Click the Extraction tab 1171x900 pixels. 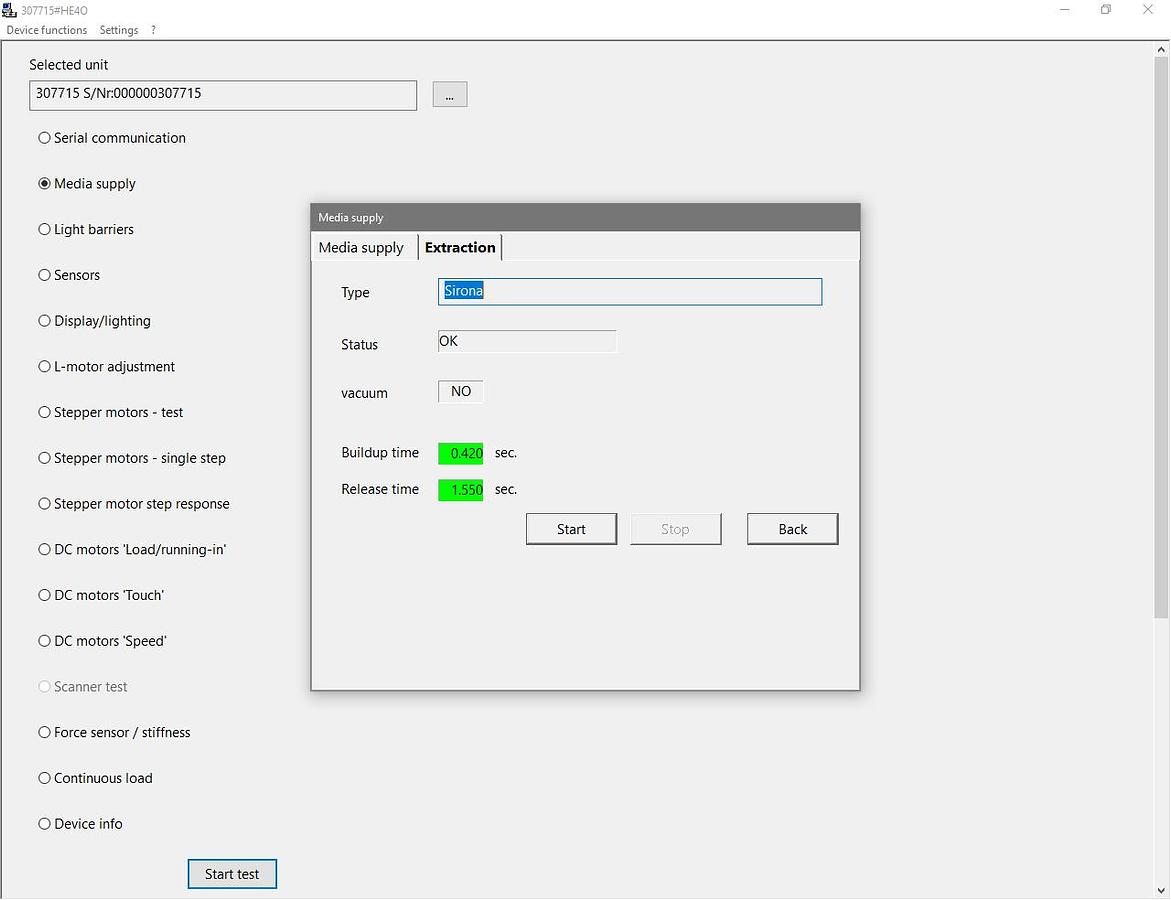tap(460, 247)
